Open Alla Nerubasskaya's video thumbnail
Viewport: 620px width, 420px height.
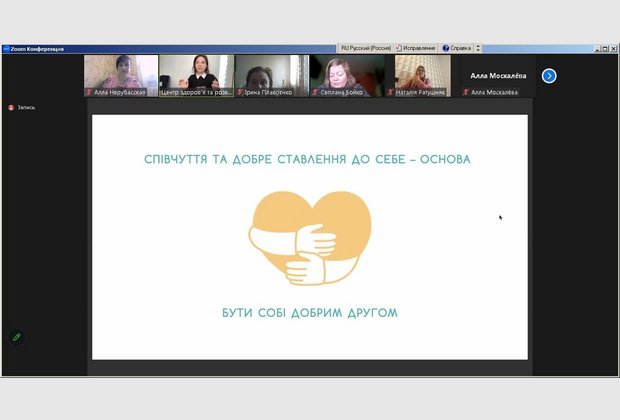[121, 76]
